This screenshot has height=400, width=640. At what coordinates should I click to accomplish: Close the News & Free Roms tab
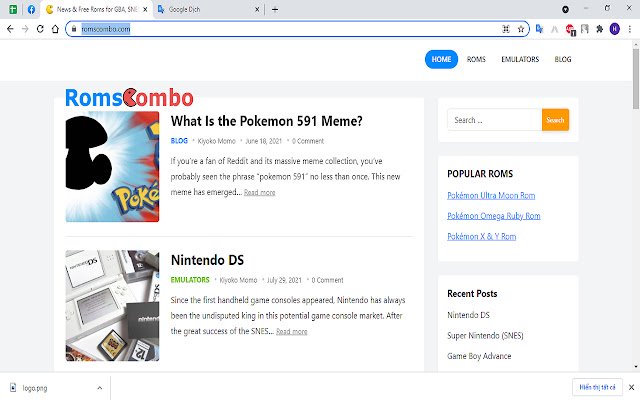point(145,9)
